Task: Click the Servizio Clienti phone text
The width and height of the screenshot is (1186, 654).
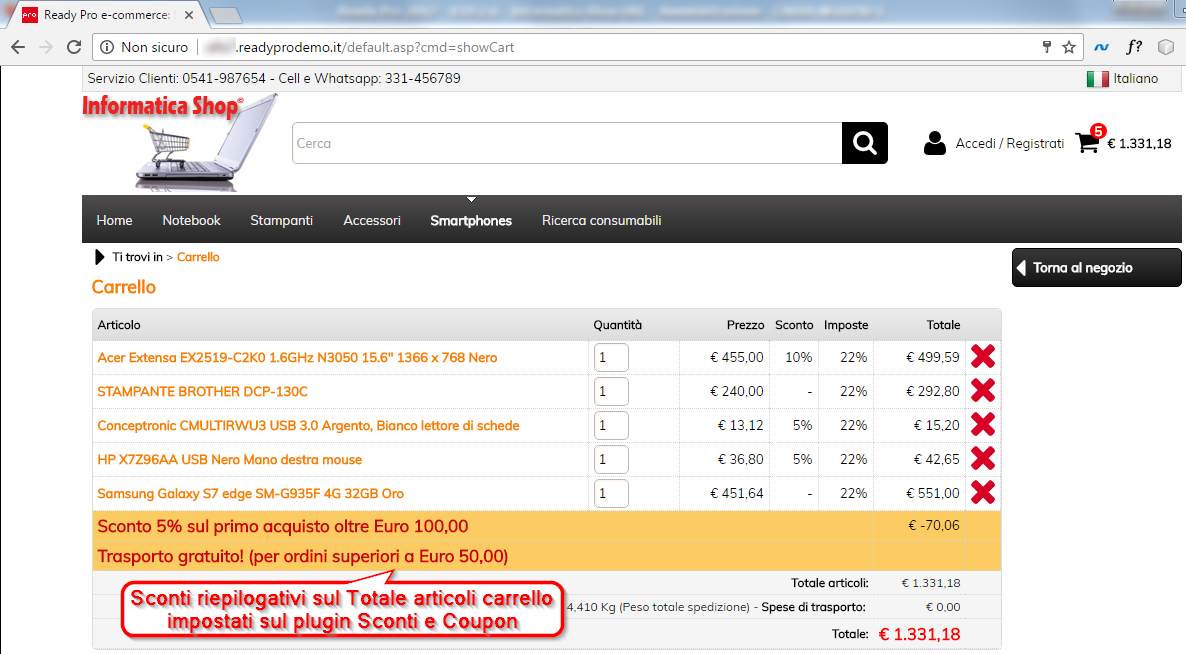Action: tap(274, 79)
